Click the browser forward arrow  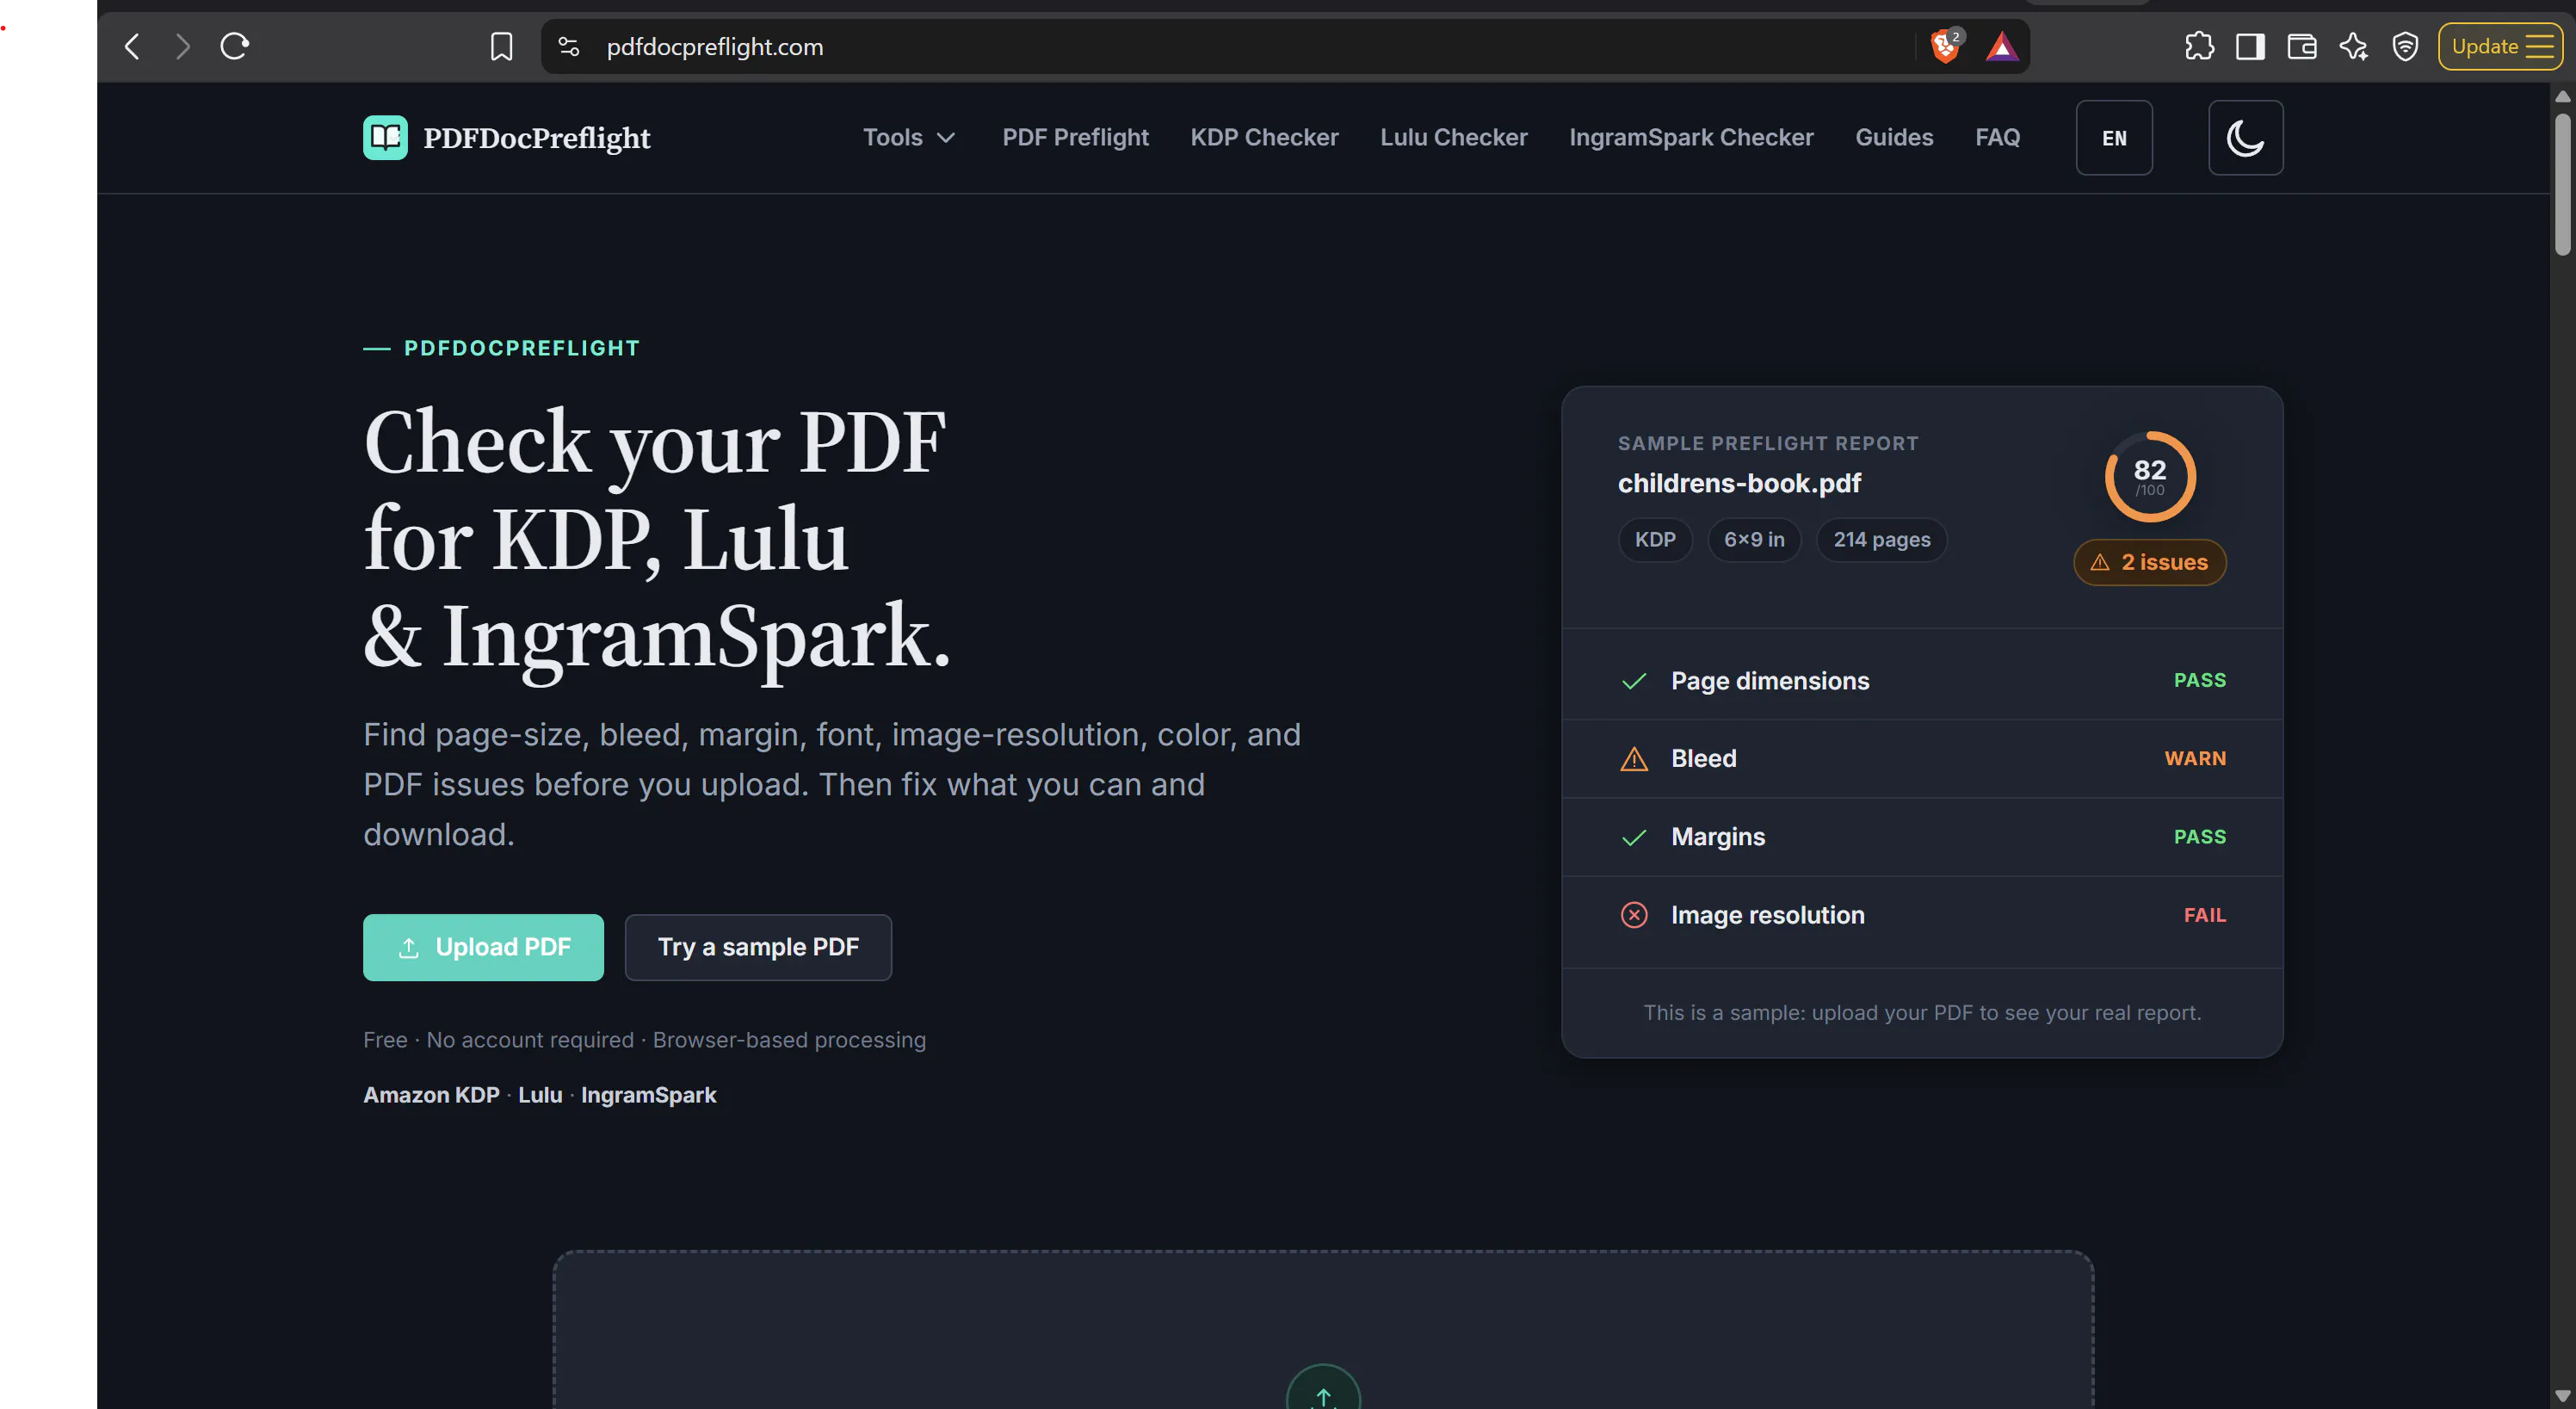pyautogui.click(x=182, y=46)
